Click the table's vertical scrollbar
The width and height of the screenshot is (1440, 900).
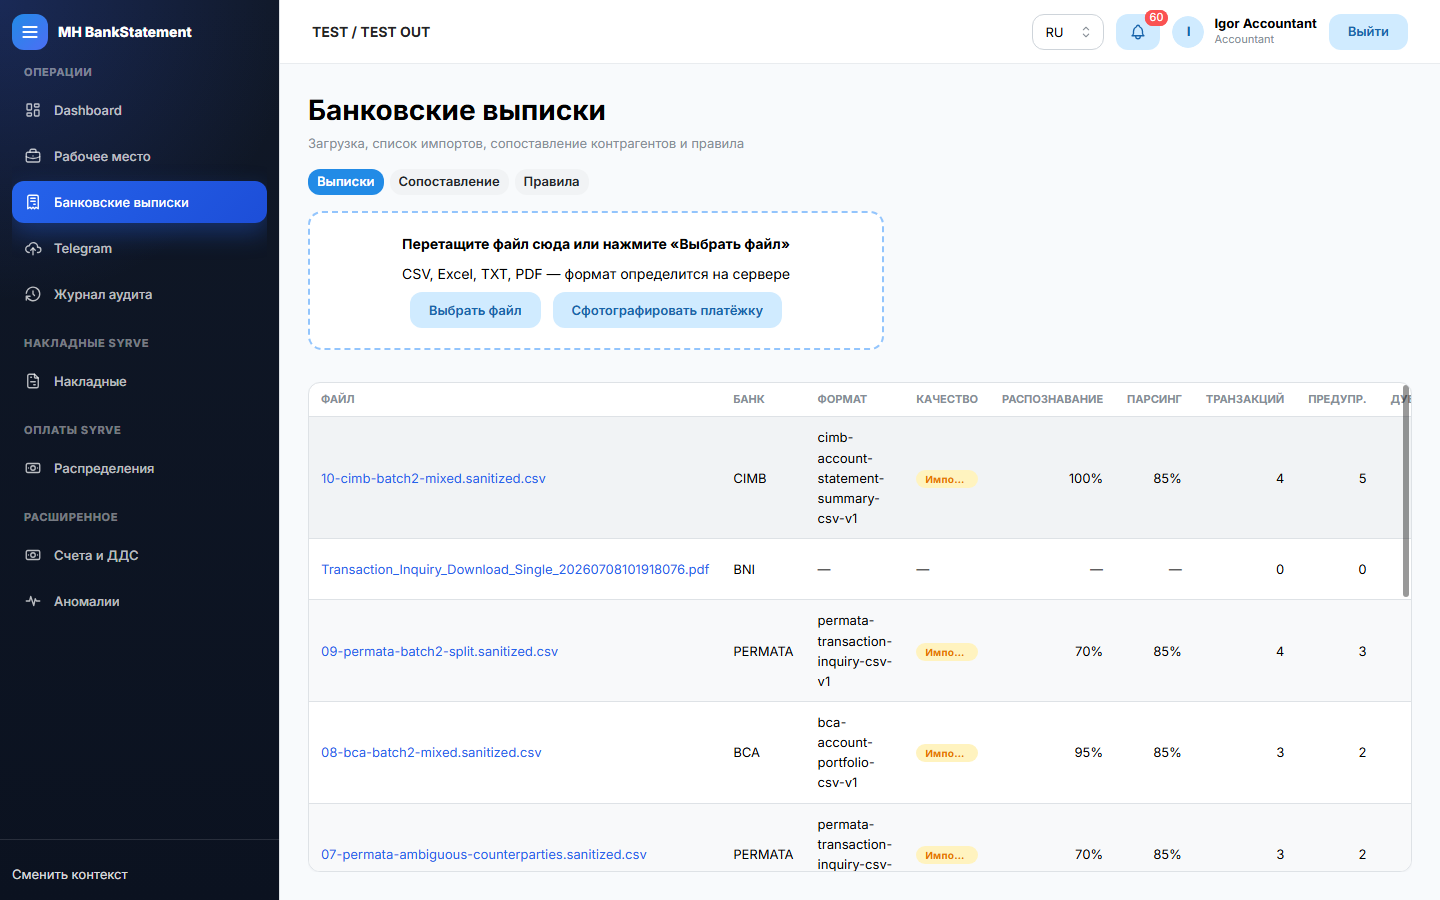tap(1406, 491)
